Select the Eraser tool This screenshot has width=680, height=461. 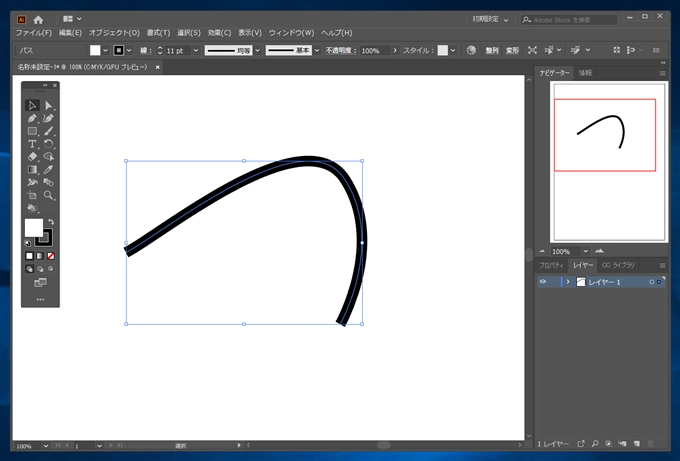[32, 157]
